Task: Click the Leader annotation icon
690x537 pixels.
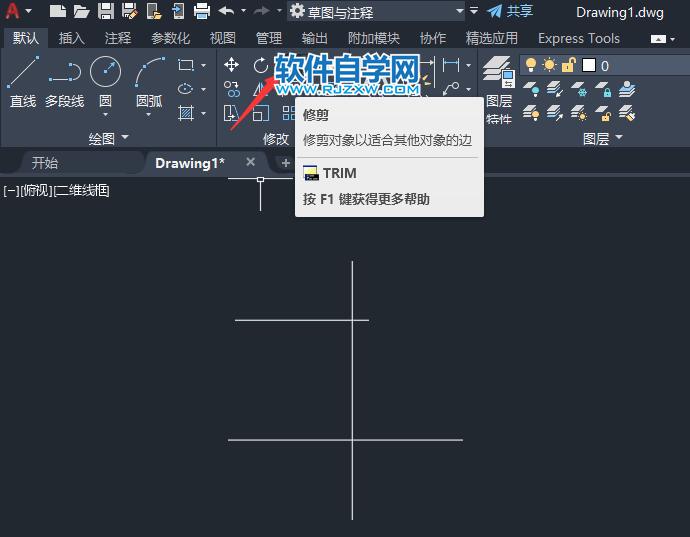Action: click(451, 88)
